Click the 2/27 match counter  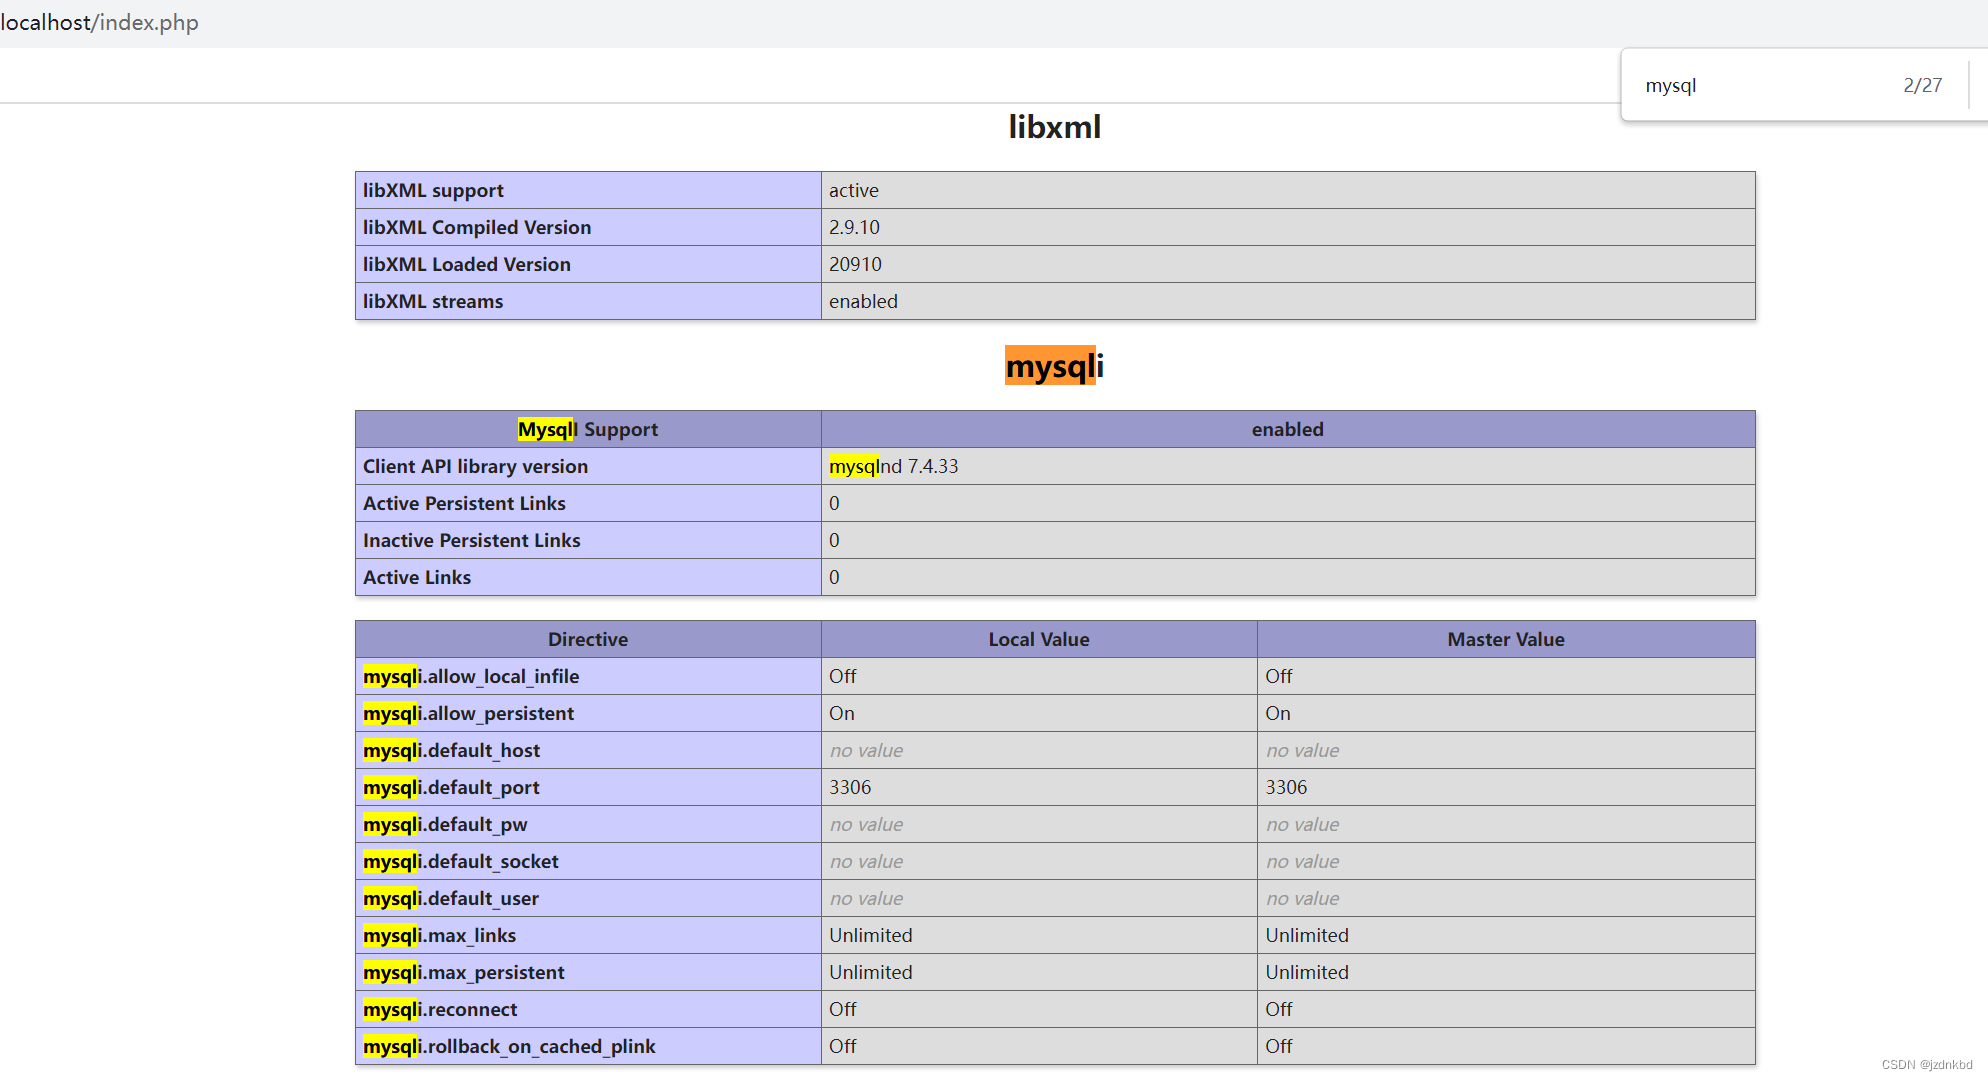click(x=1922, y=86)
